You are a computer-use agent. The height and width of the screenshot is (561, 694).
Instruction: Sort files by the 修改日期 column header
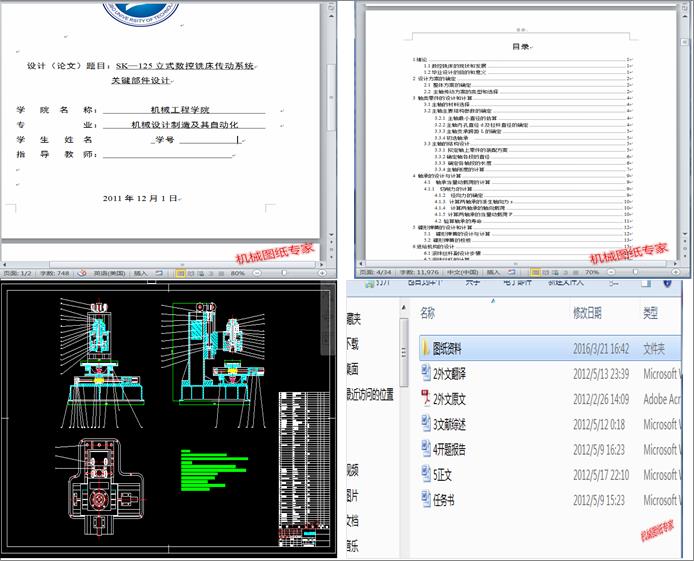tap(587, 313)
